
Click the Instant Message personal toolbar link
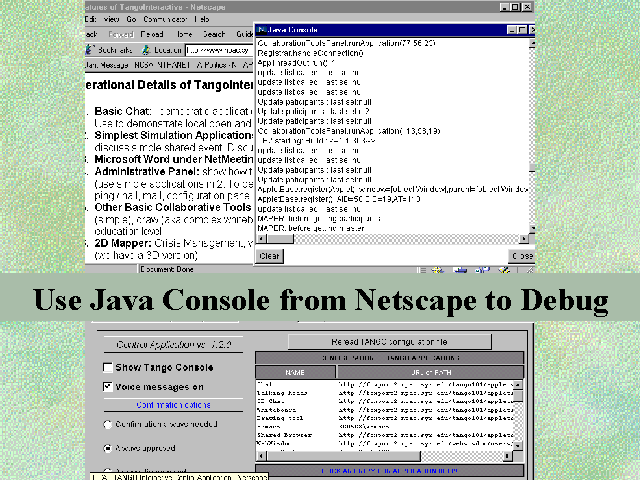click(107, 65)
